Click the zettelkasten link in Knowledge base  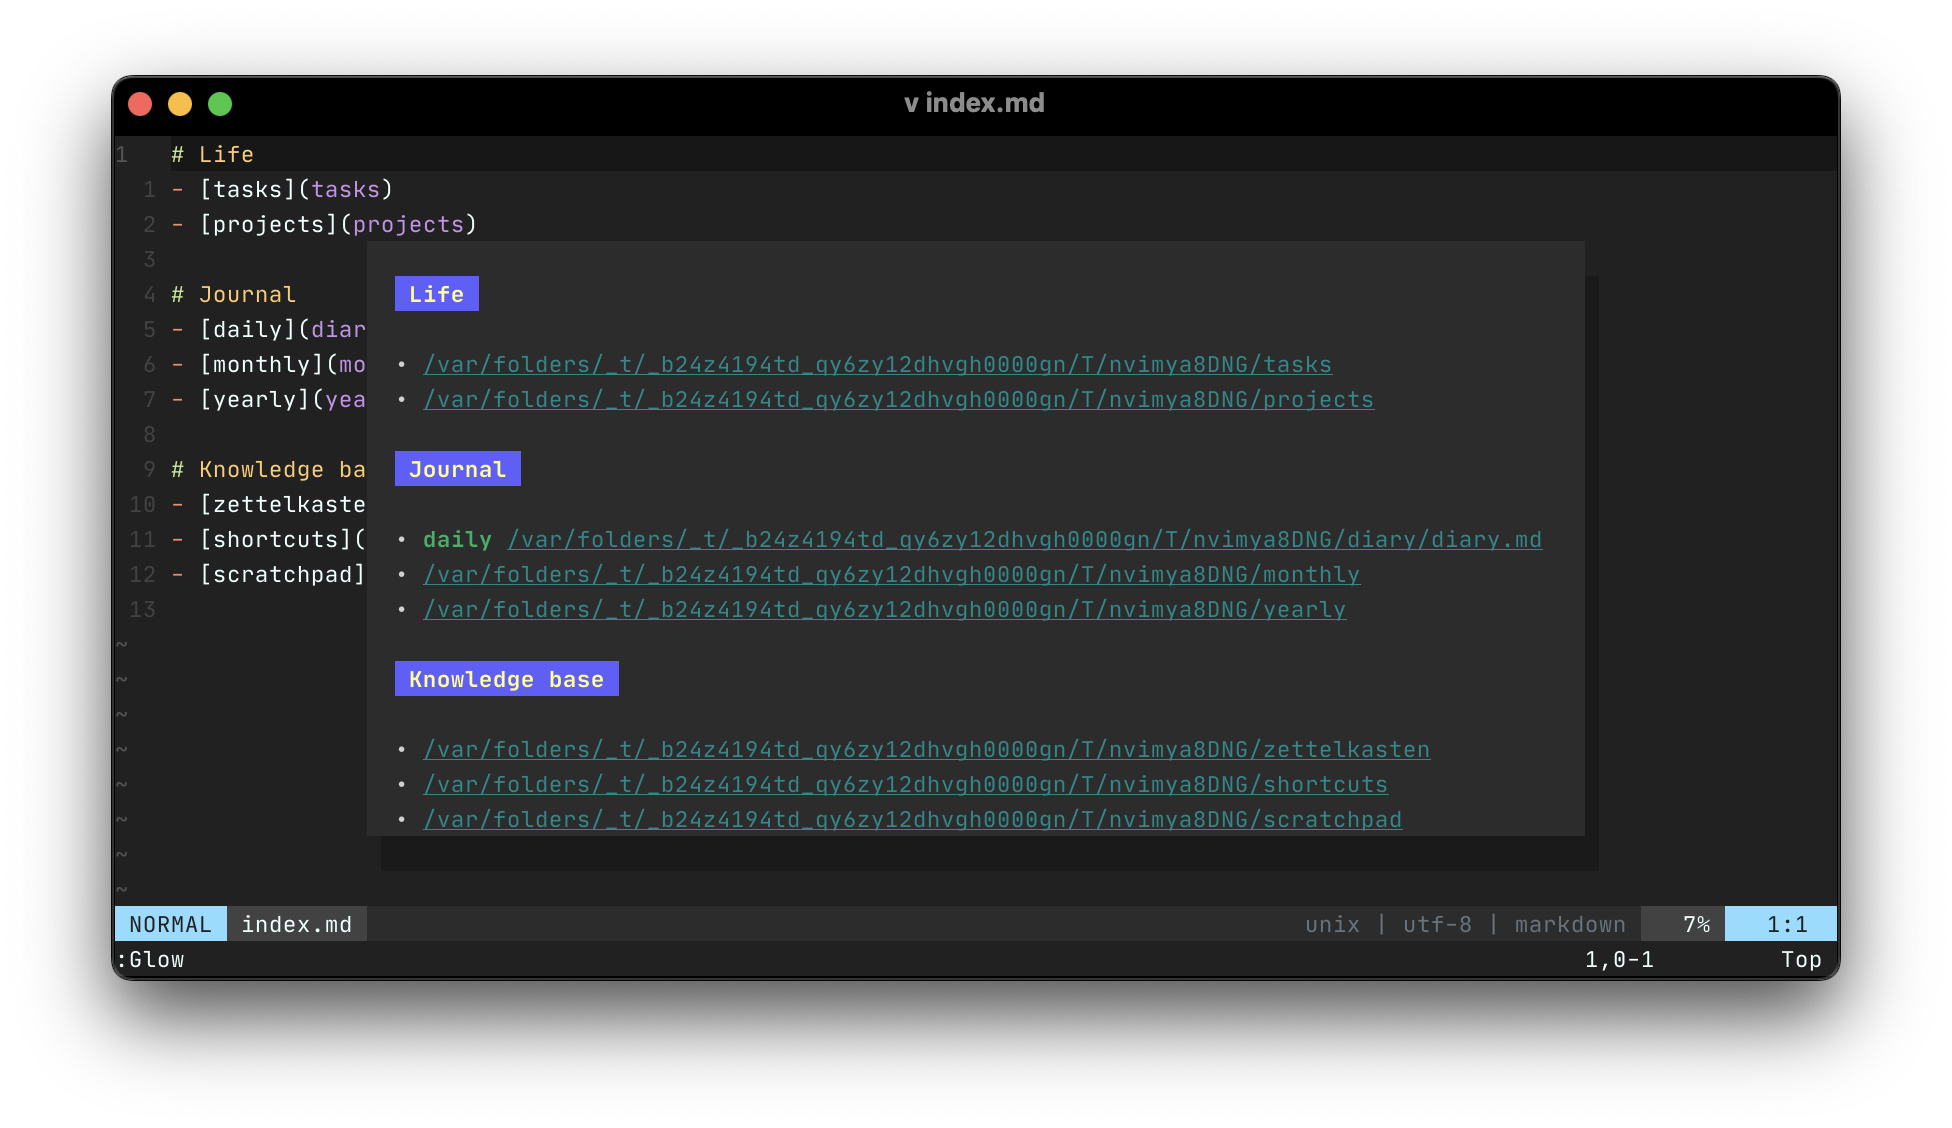[926, 748]
